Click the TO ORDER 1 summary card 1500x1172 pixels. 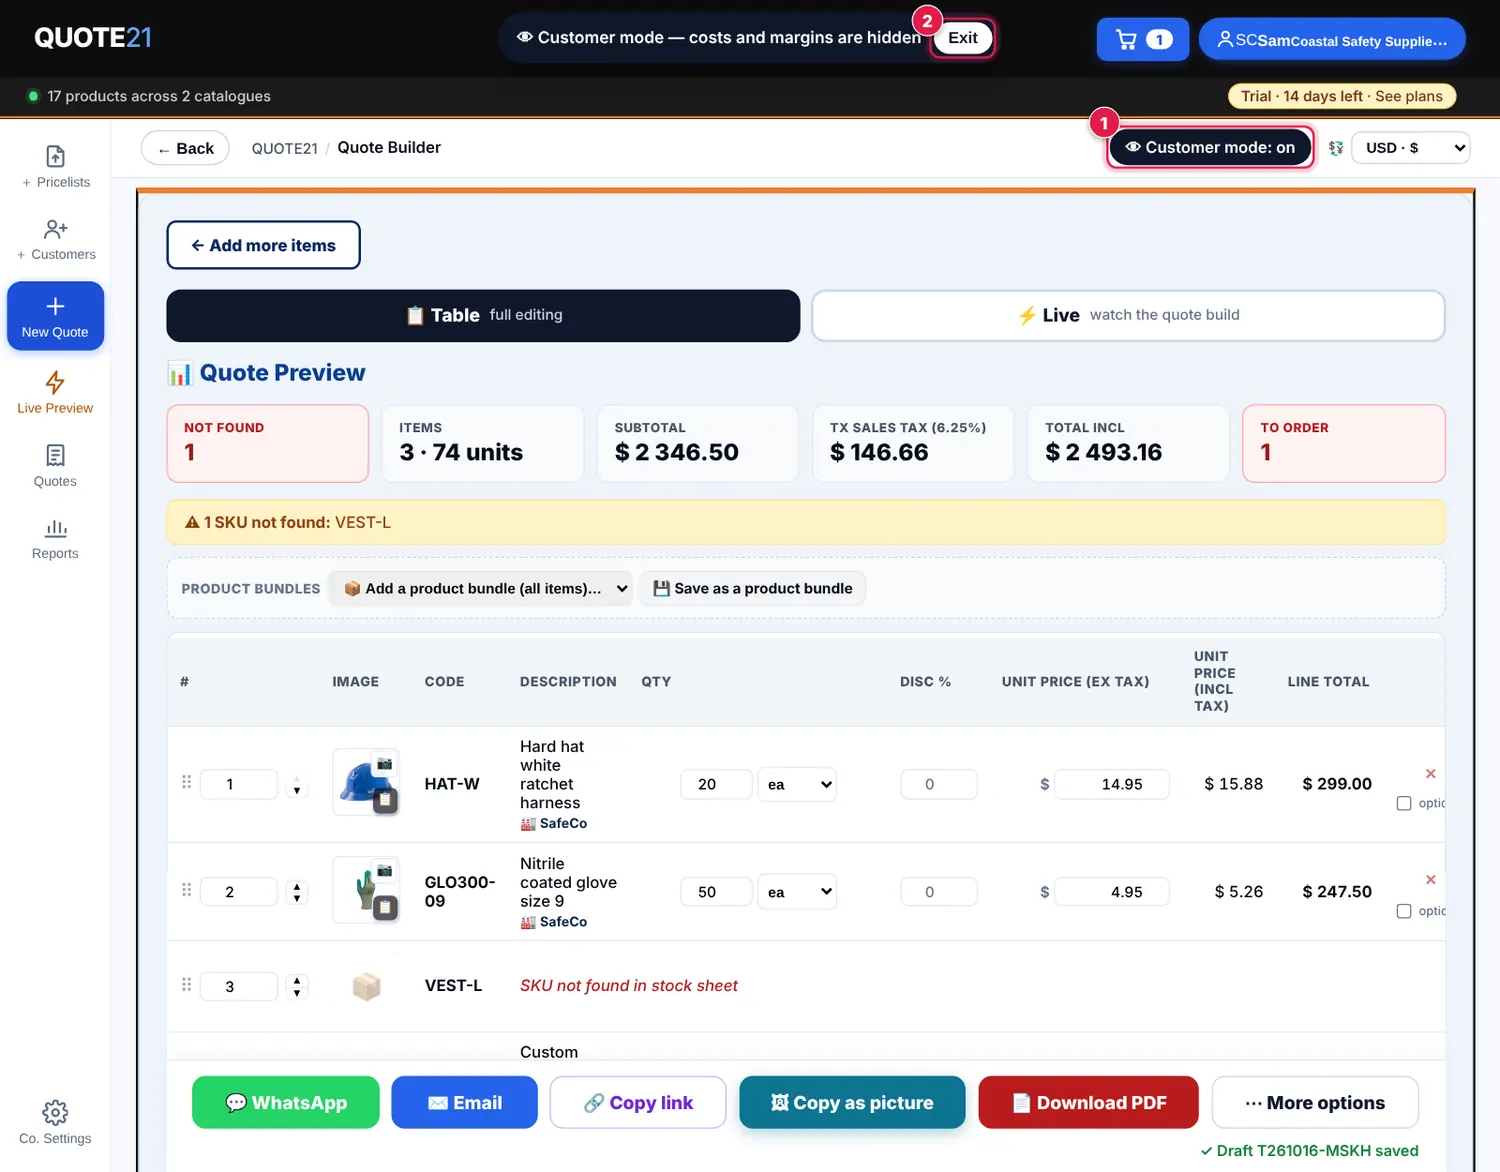pos(1344,443)
